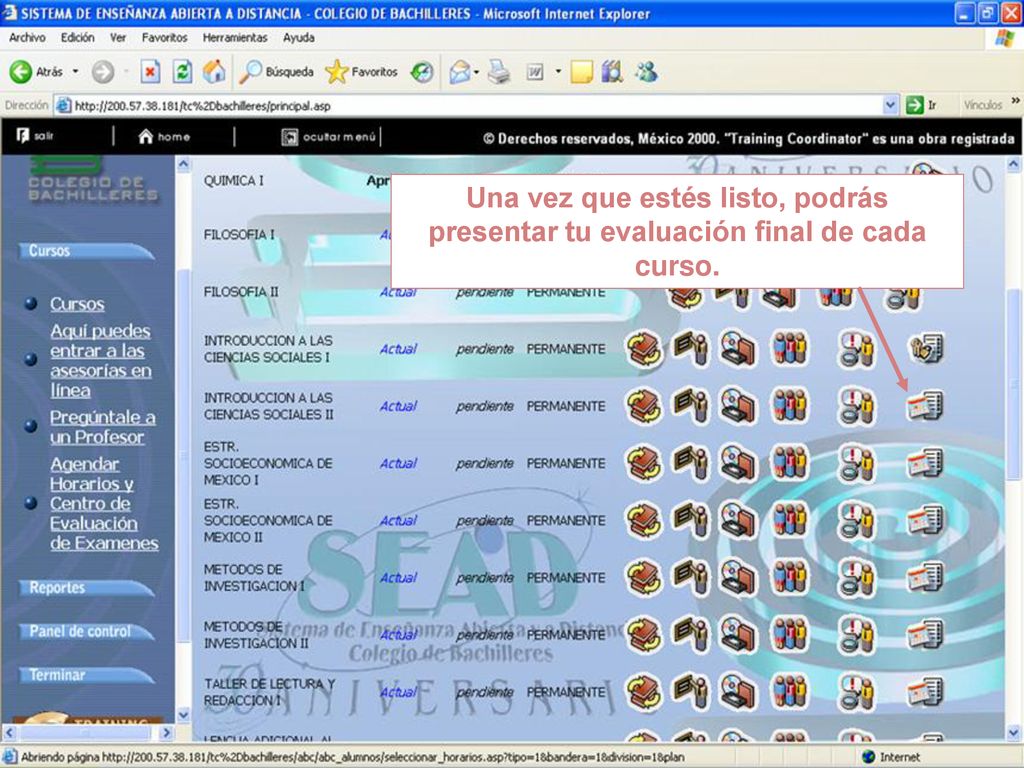Click chalkboard instructor icon for Estr. Socioeconomica de Mexico I

[x=691, y=463]
